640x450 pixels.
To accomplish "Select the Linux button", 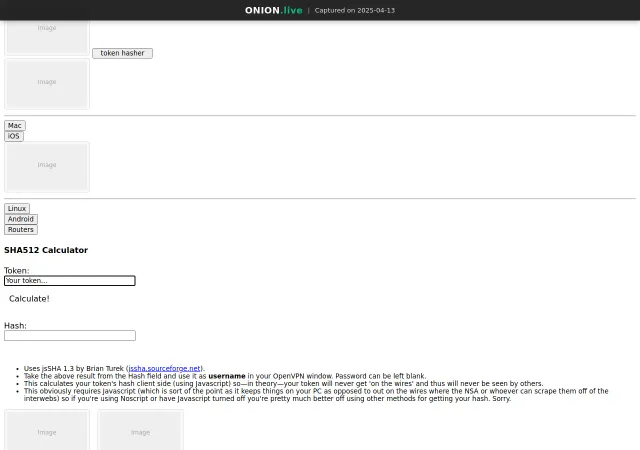I will click(x=17, y=208).
